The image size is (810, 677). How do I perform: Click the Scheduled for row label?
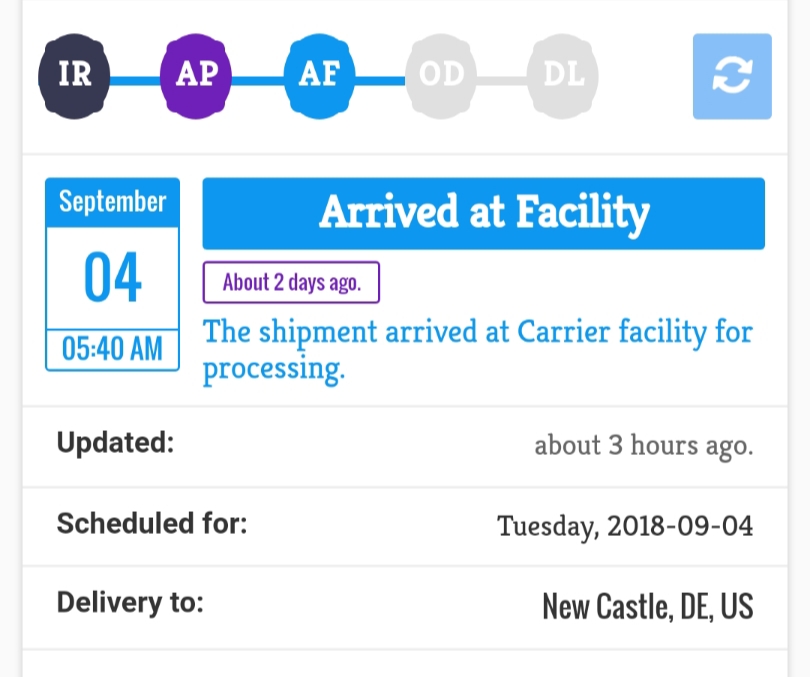pyautogui.click(x=152, y=523)
